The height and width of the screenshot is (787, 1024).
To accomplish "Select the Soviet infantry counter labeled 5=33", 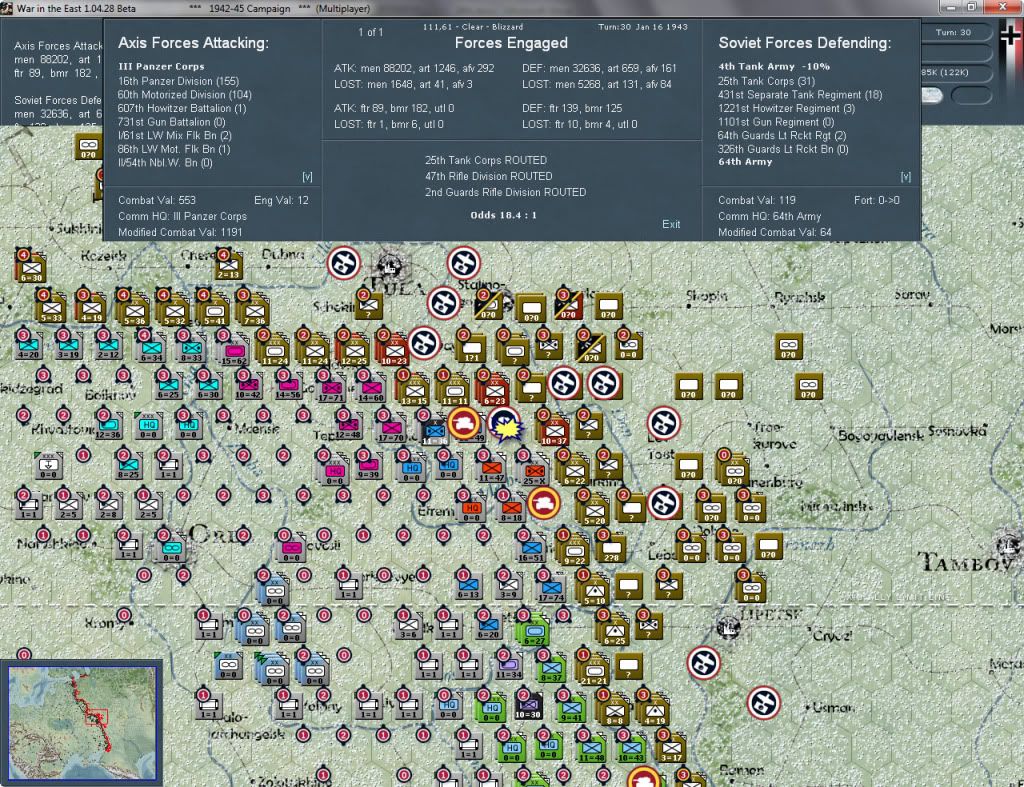I will pyautogui.click(x=51, y=309).
